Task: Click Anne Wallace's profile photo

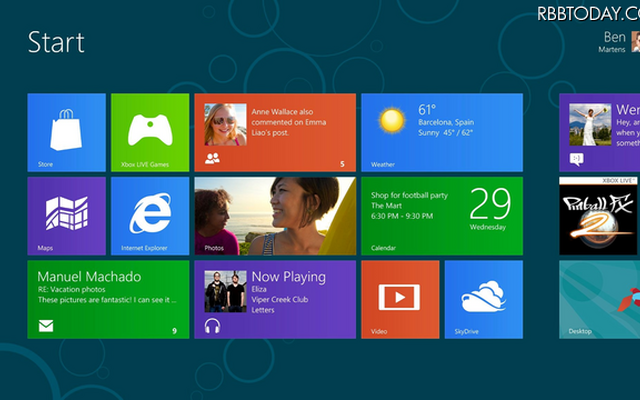Action: click(x=225, y=124)
